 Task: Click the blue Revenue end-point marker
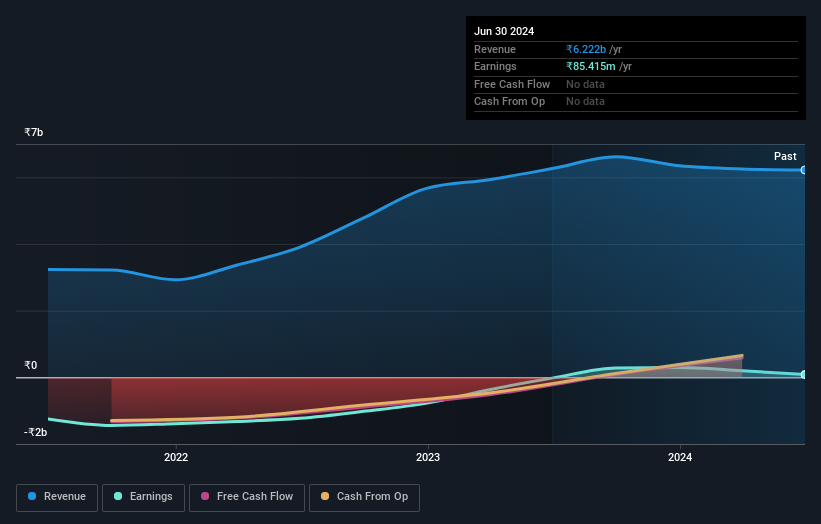click(804, 170)
